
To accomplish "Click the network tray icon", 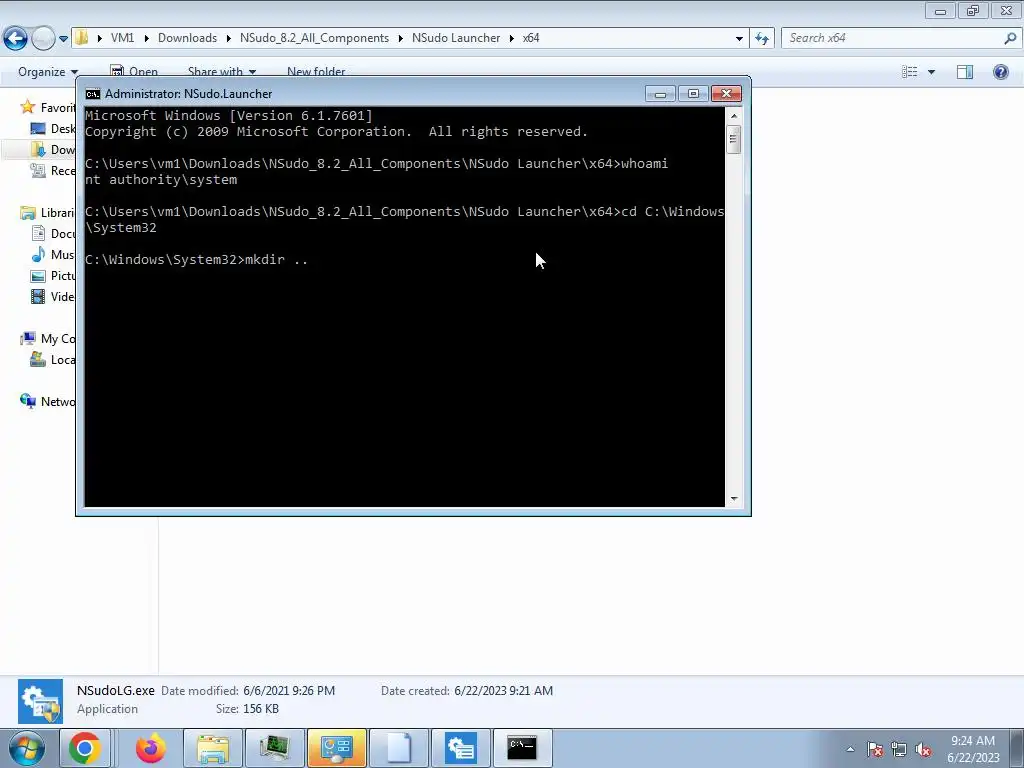I will click(899, 749).
